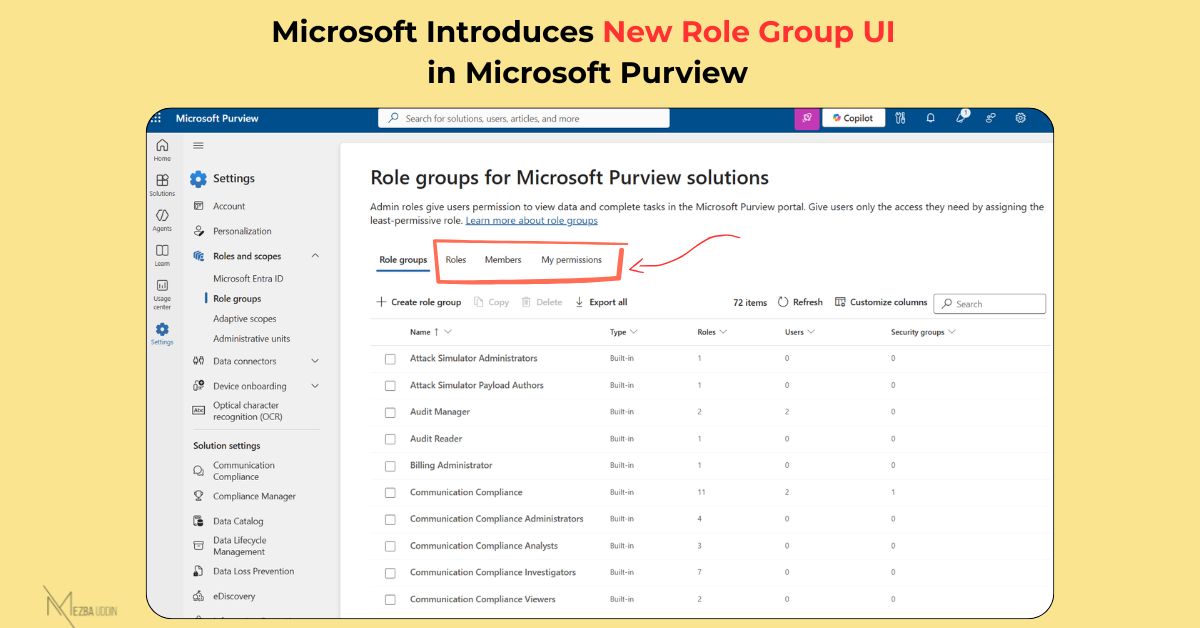This screenshot has width=1200, height=628.
Task: Refresh the role groups list
Action: click(x=800, y=302)
